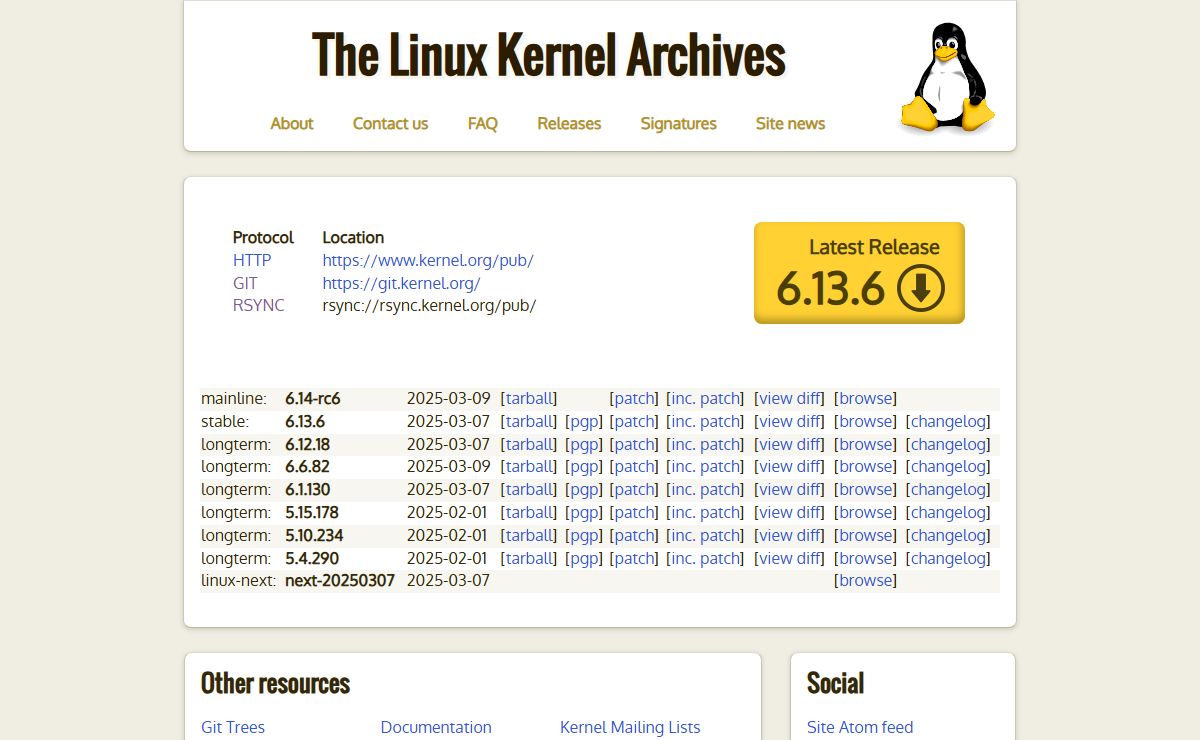Image resolution: width=1200 pixels, height=740 pixels.
Task: View diff for longterm 6.12.18
Action: tap(790, 444)
